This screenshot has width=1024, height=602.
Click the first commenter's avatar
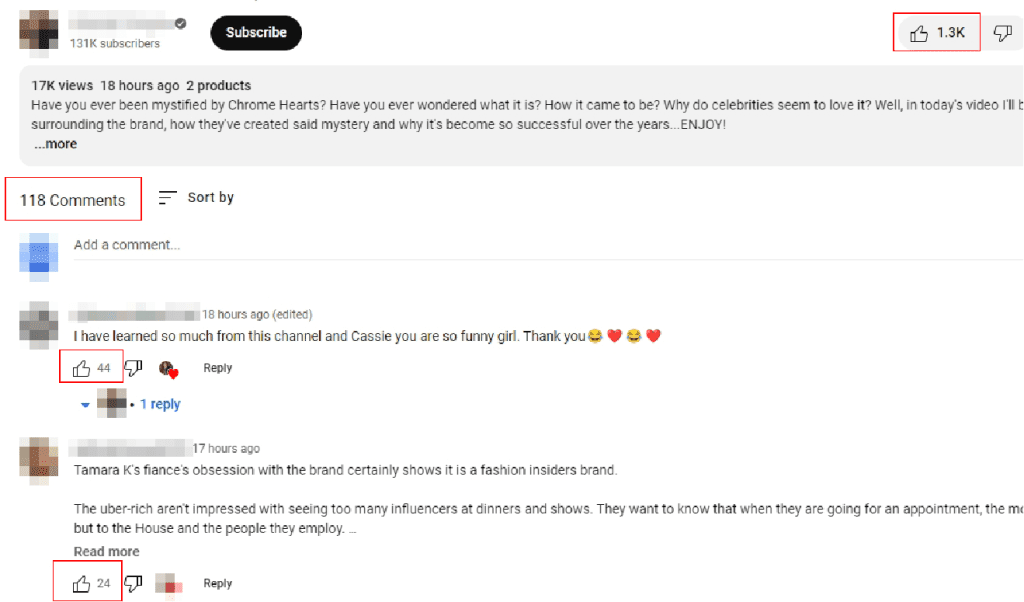(x=40, y=326)
